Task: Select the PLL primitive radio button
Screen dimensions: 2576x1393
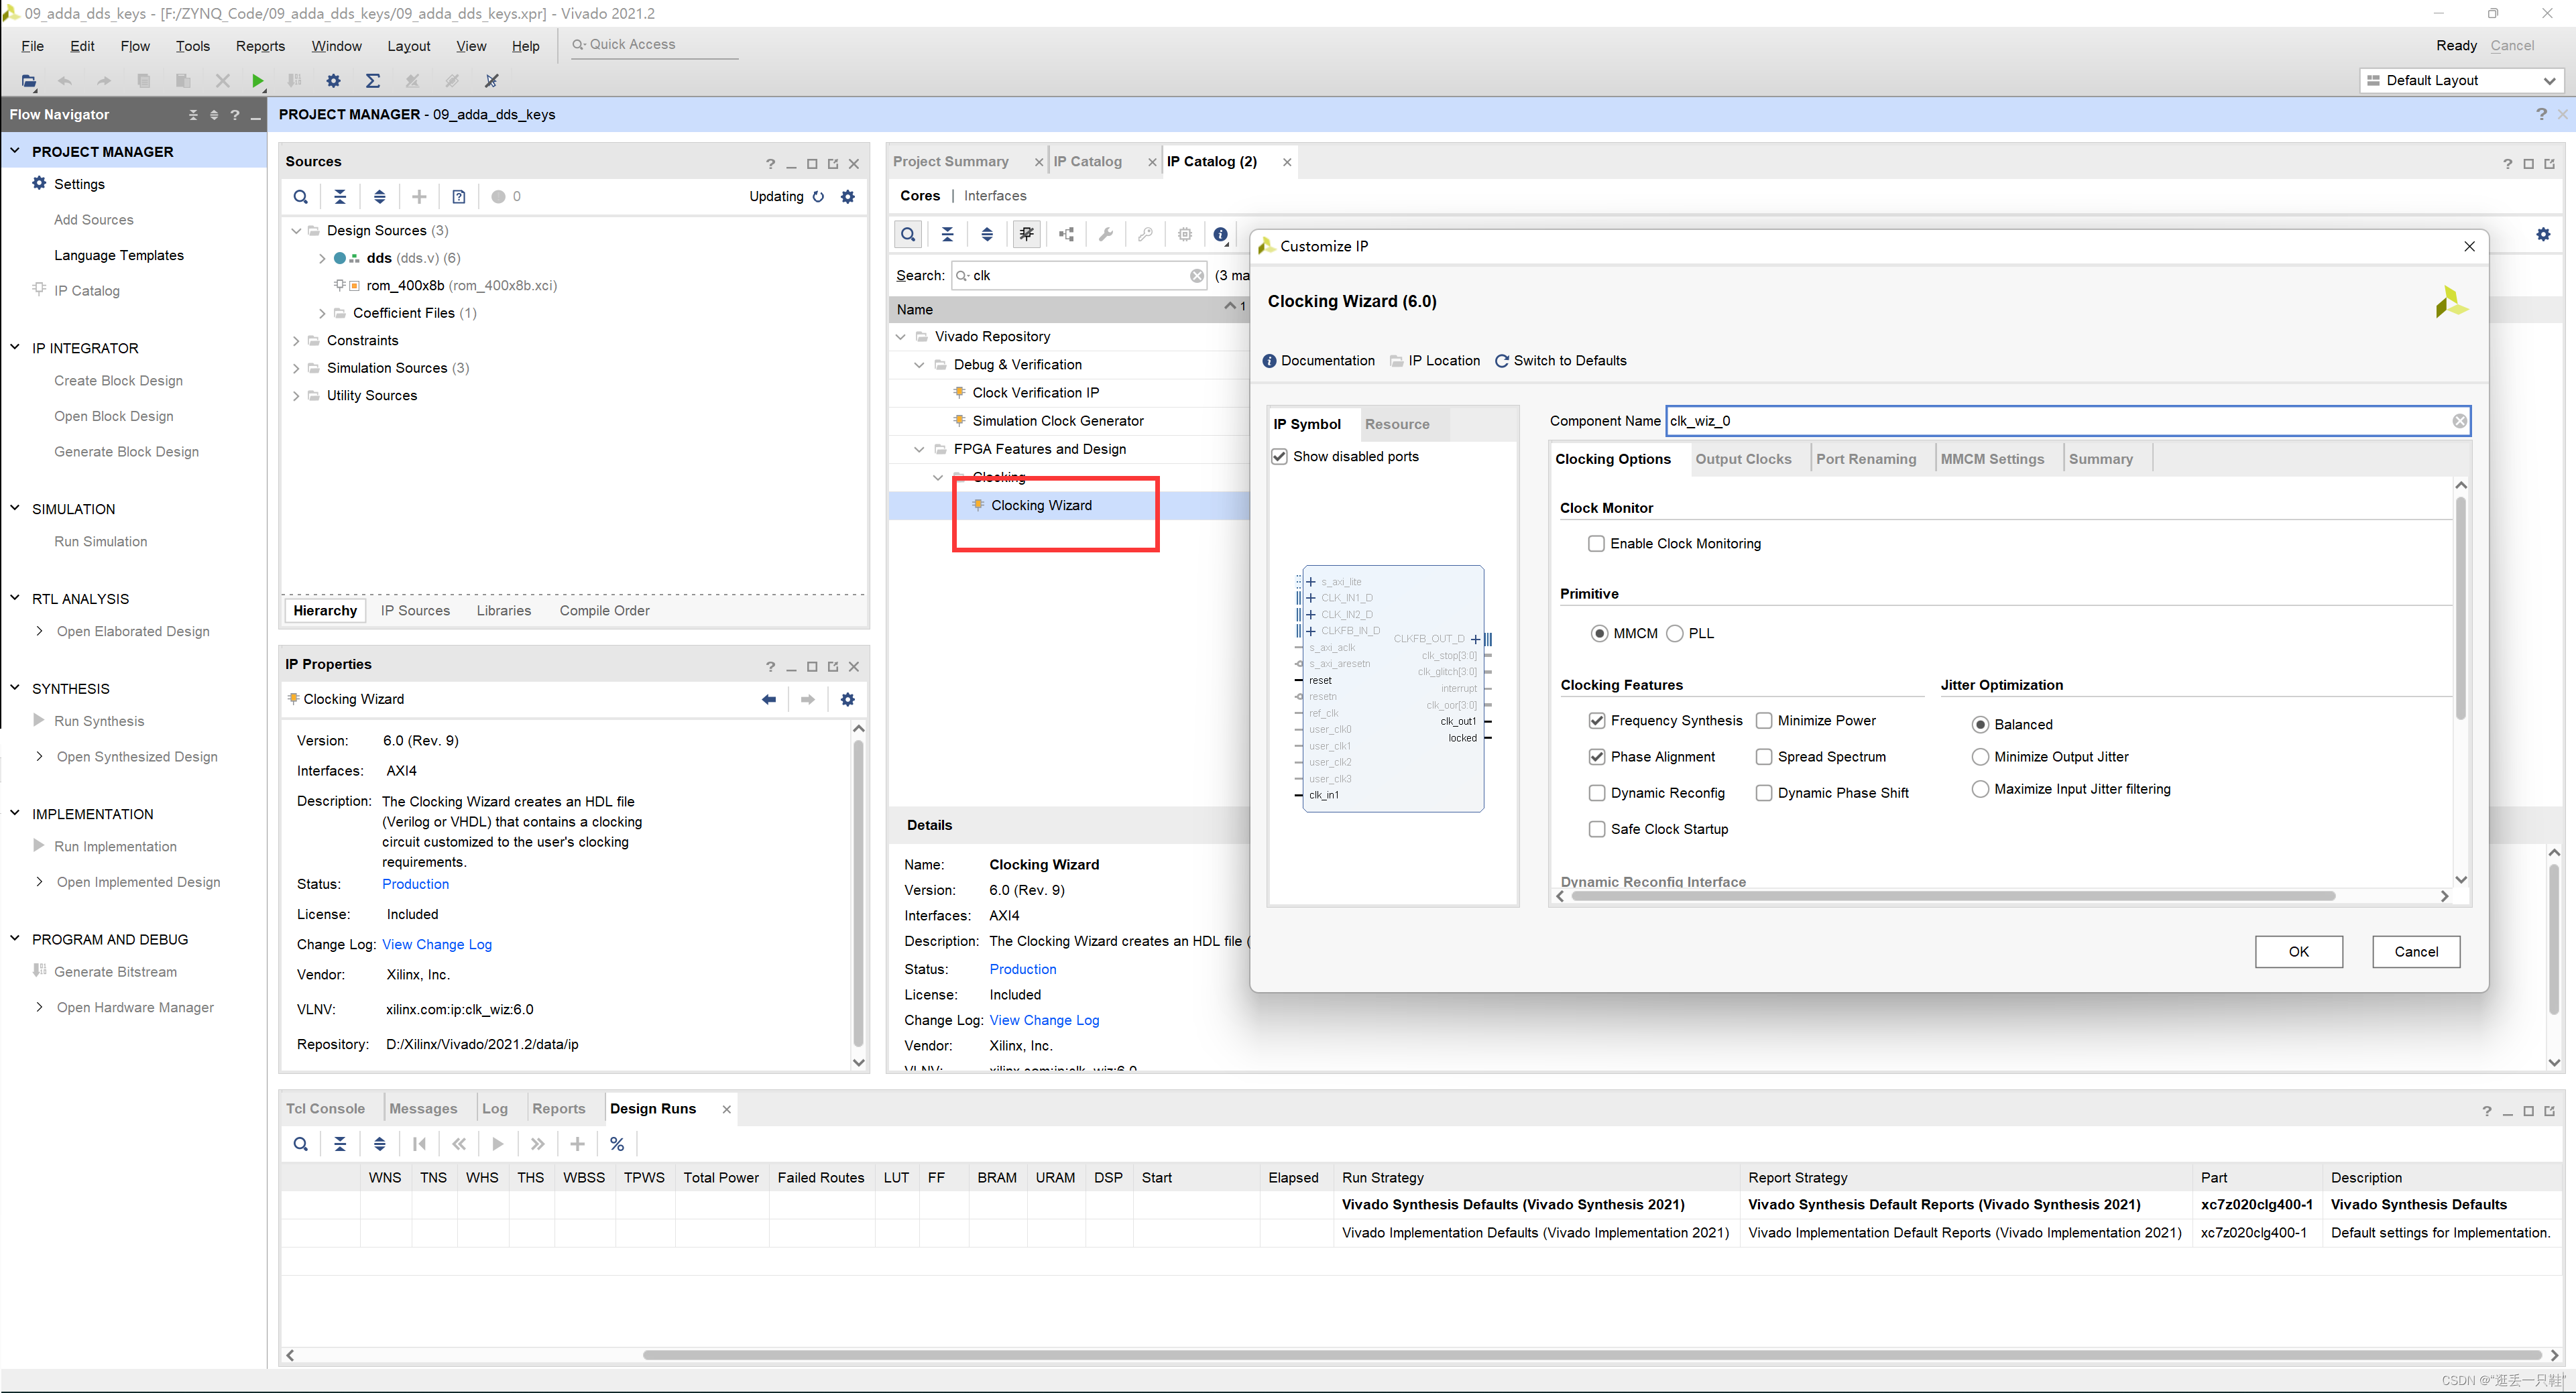Action: [x=1675, y=633]
